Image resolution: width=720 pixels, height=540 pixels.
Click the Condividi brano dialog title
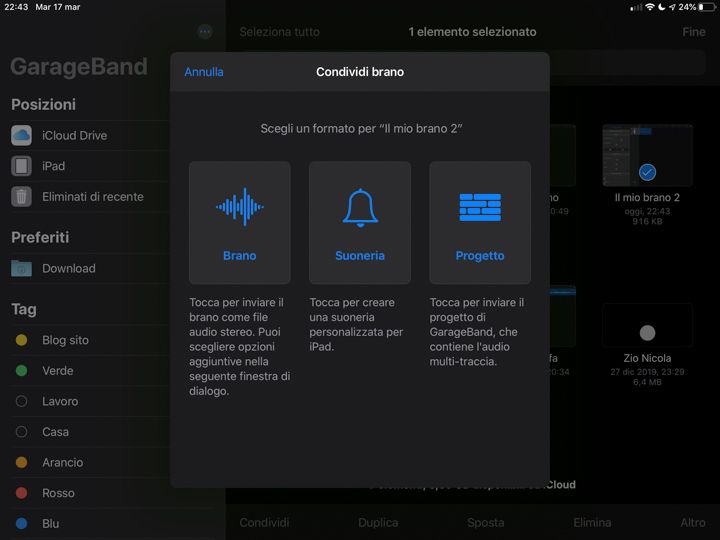pos(360,72)
